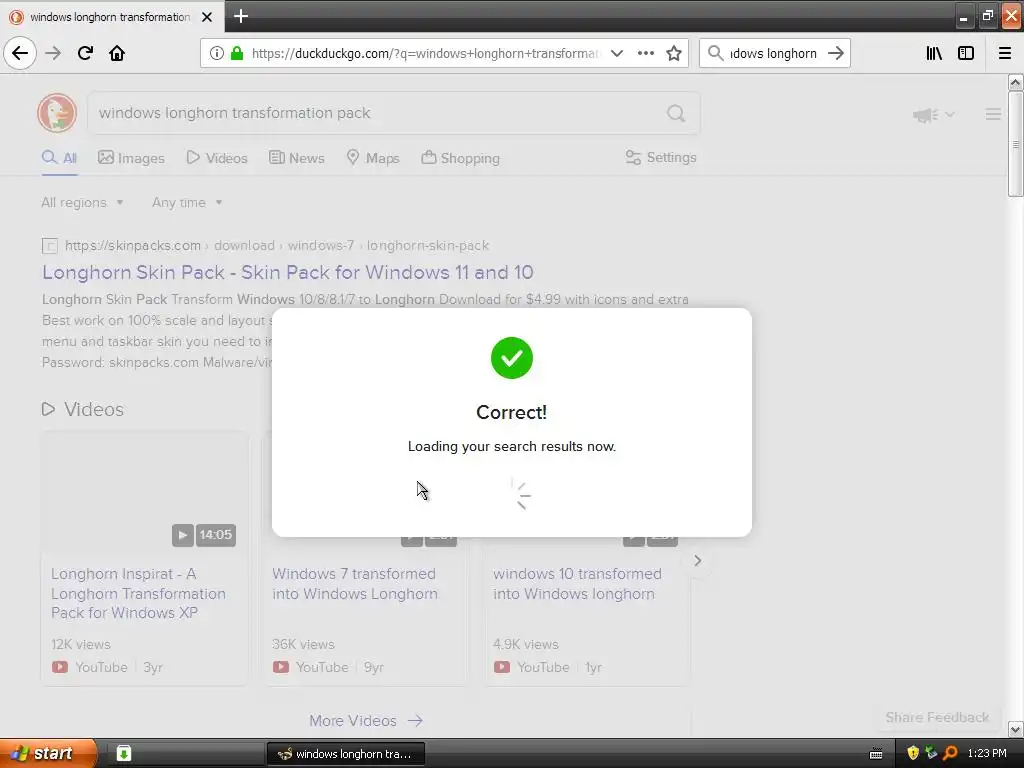Click the green padlock security icon
Image resolution: width=1024 pixels, height=768 pixels.
[x=237, y=53]
